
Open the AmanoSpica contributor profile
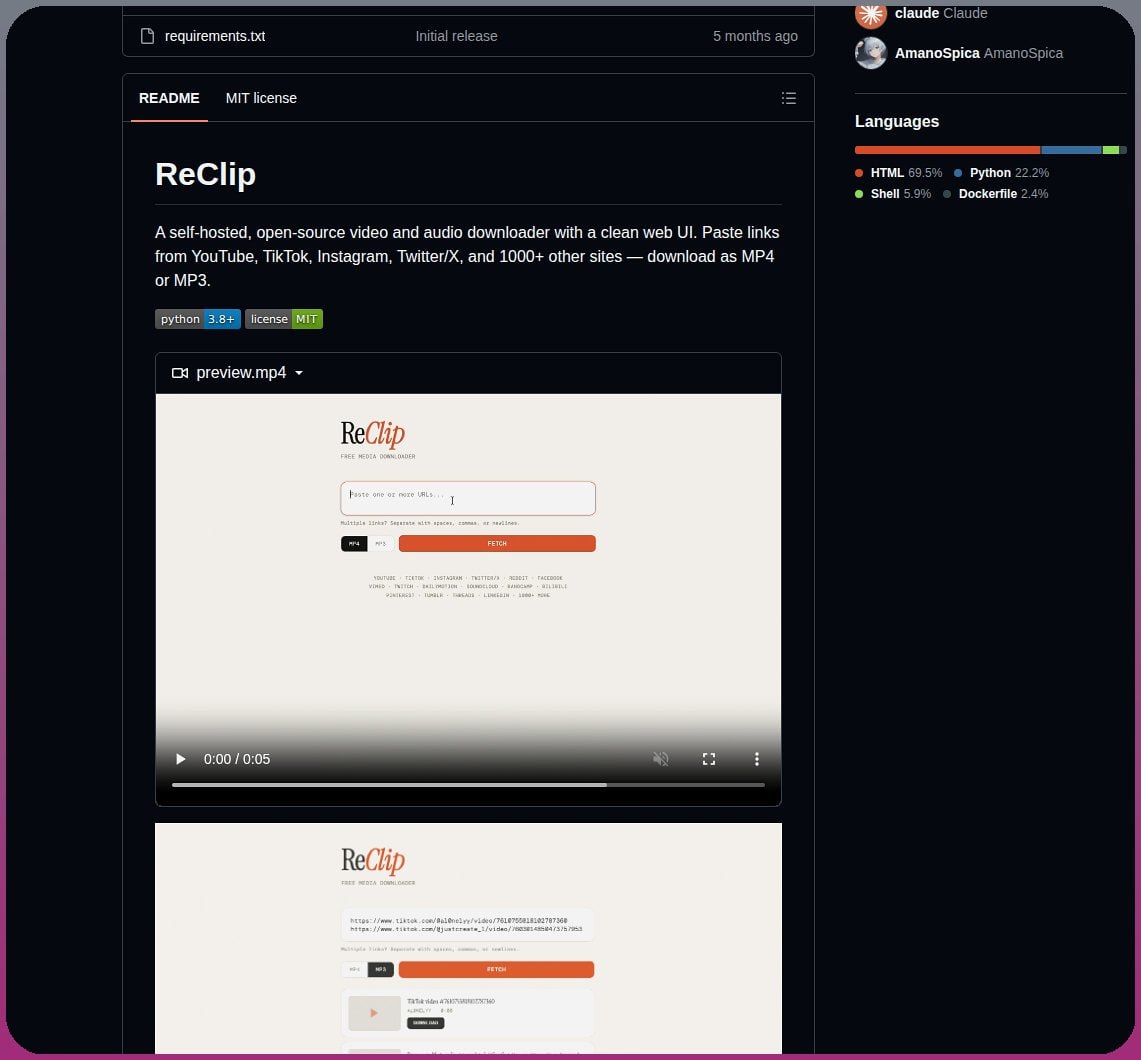click(x=979, y=53)
